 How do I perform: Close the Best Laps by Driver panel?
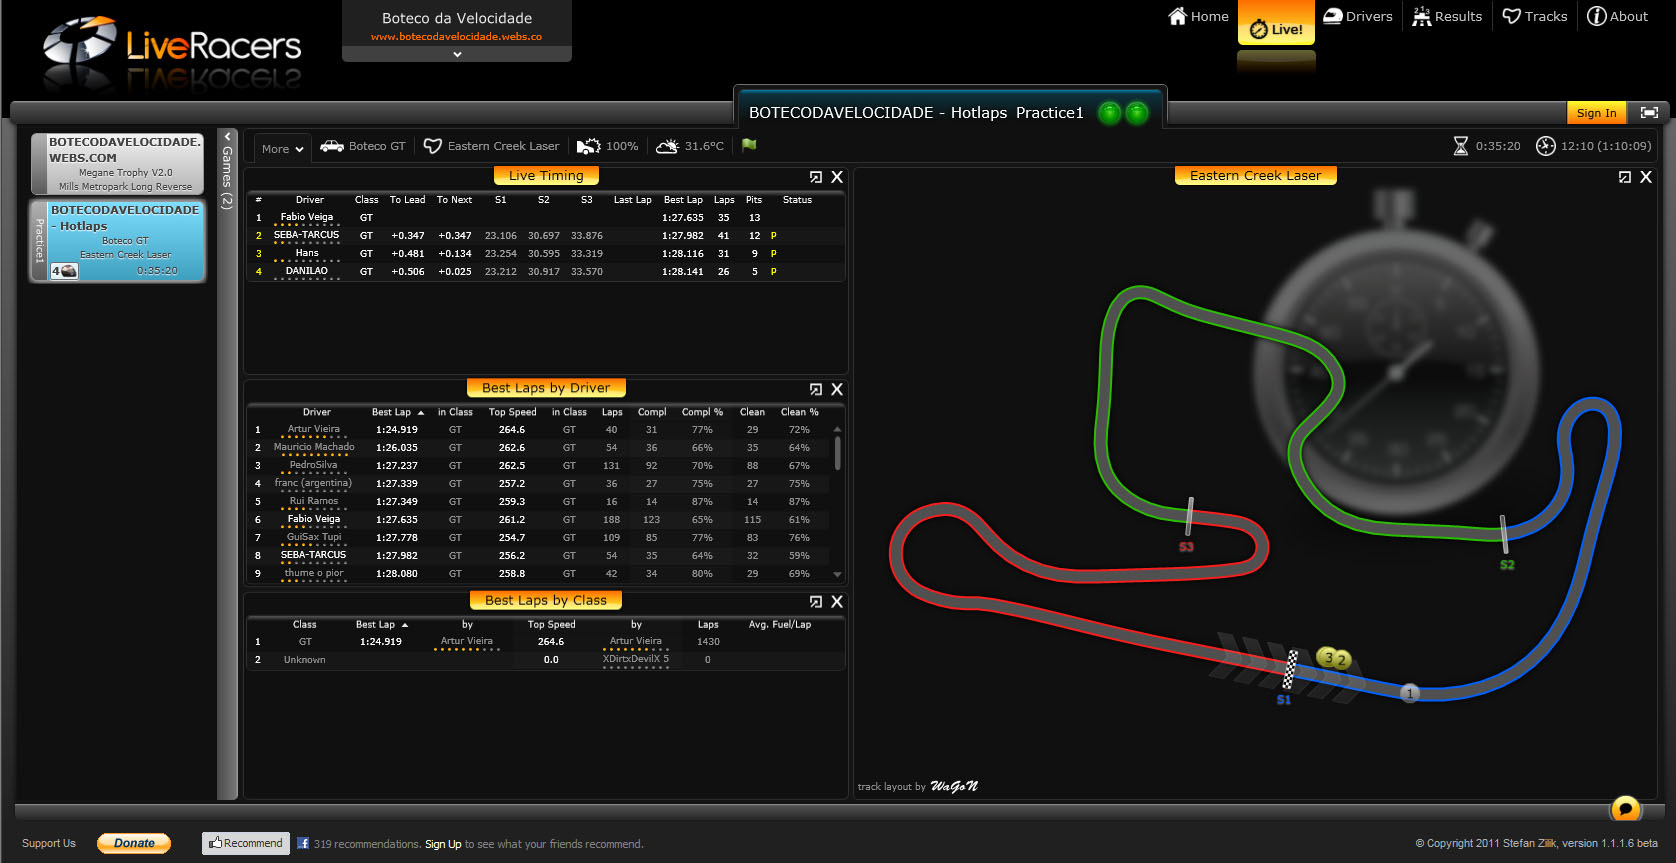pyautogui.click(x=837, y=389)
